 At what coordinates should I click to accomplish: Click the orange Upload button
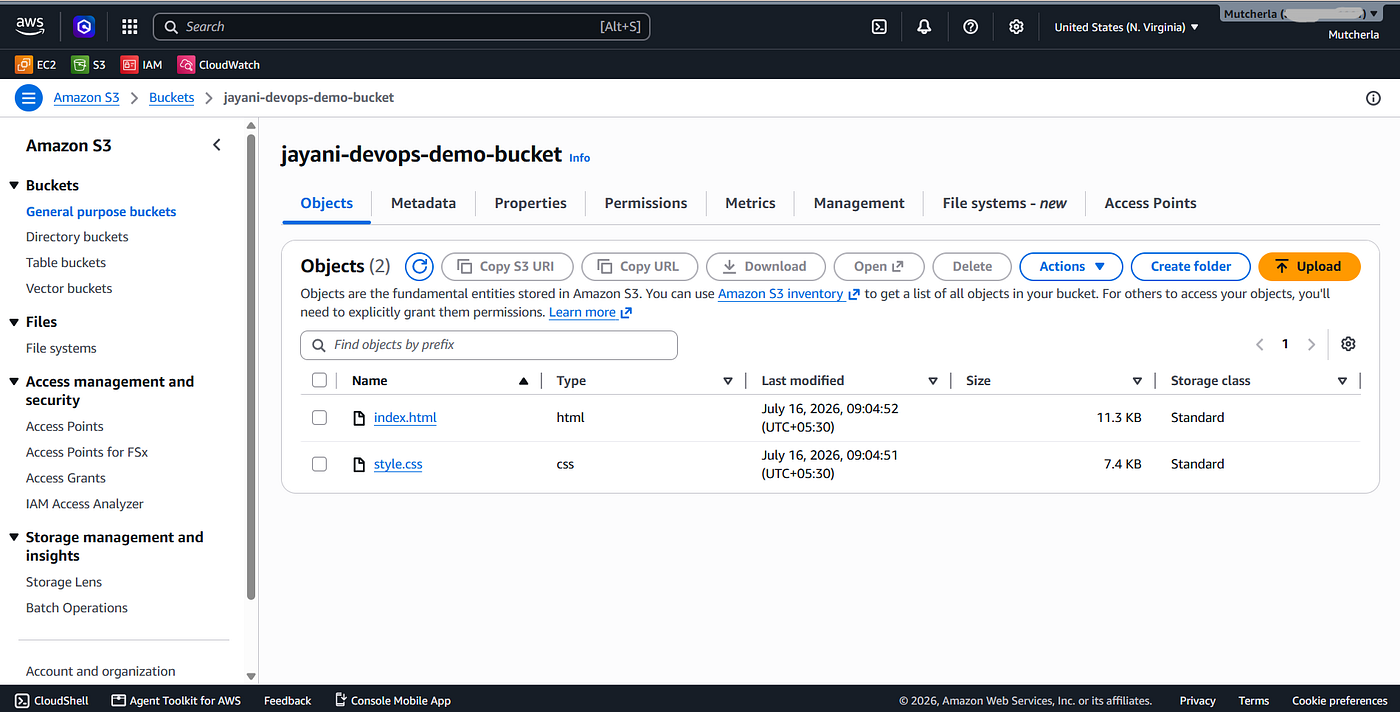tap(1309, 266)
